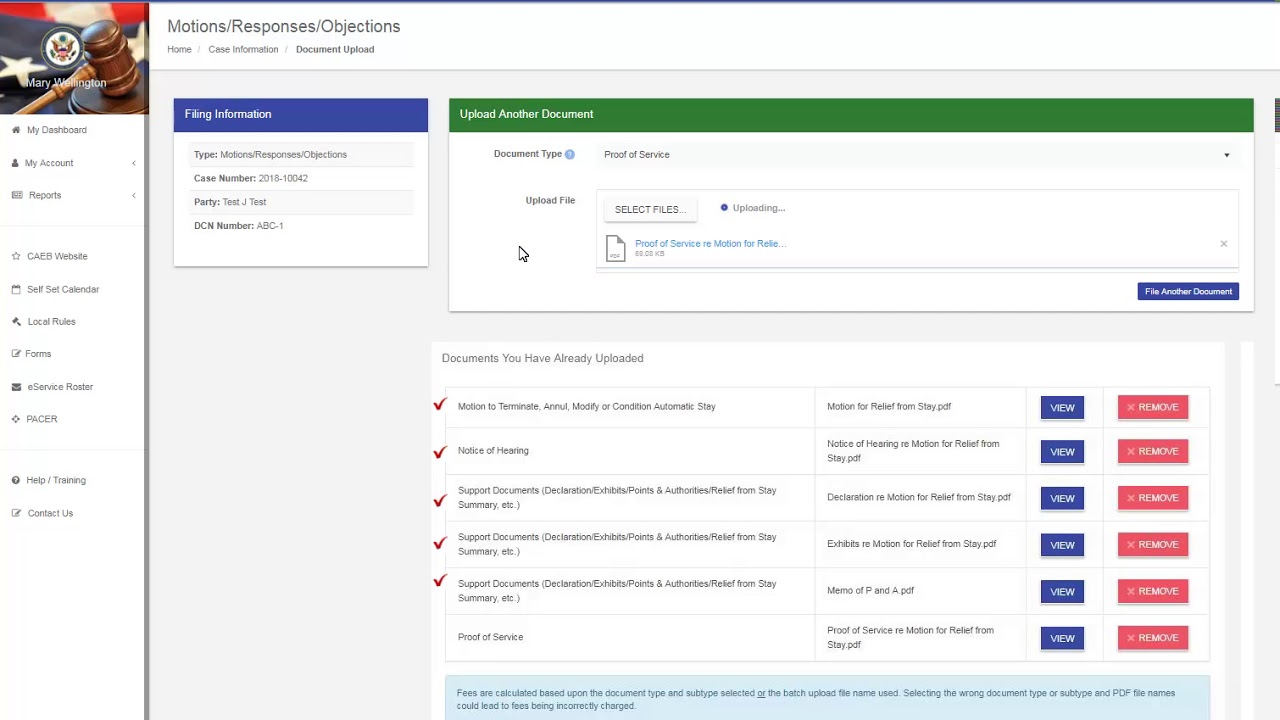Click the Mary Wellington profile avatar
The image size is (1280, 720).
[62, 48]
